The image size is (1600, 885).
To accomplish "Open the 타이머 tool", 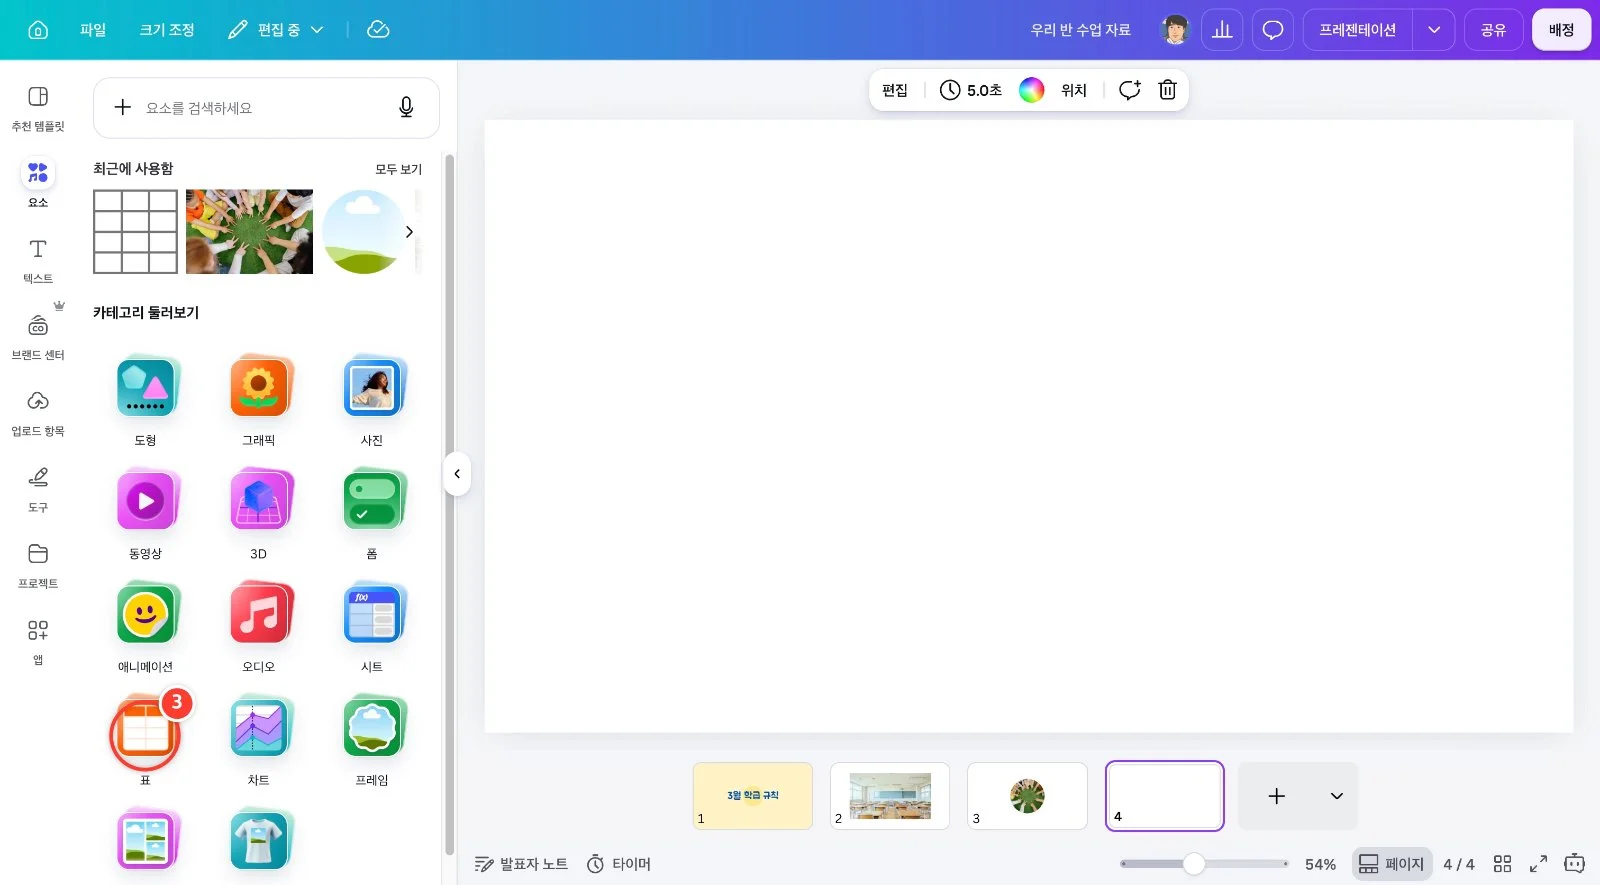I will click(x=618, y=864).
